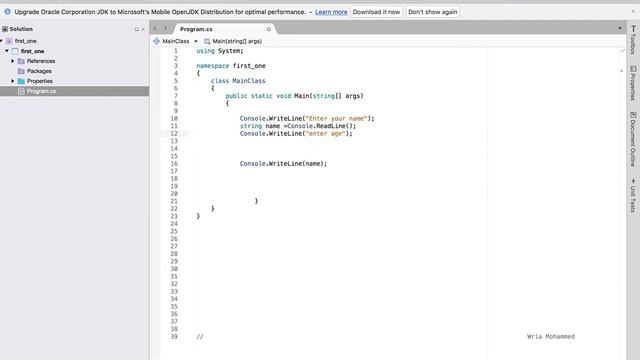Click the Unit Tests pad icon
The width and height of the screenshot is (640, 360).
pos(633,181)
